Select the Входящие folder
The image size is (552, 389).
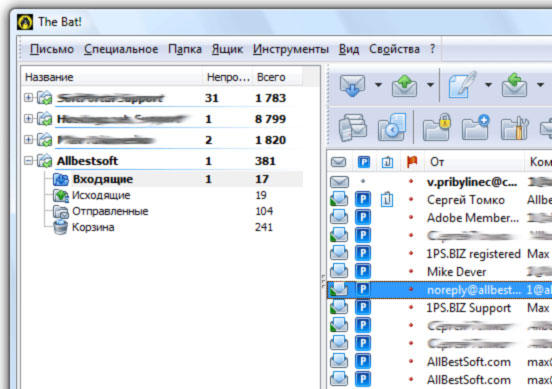(x=103, y=179)
